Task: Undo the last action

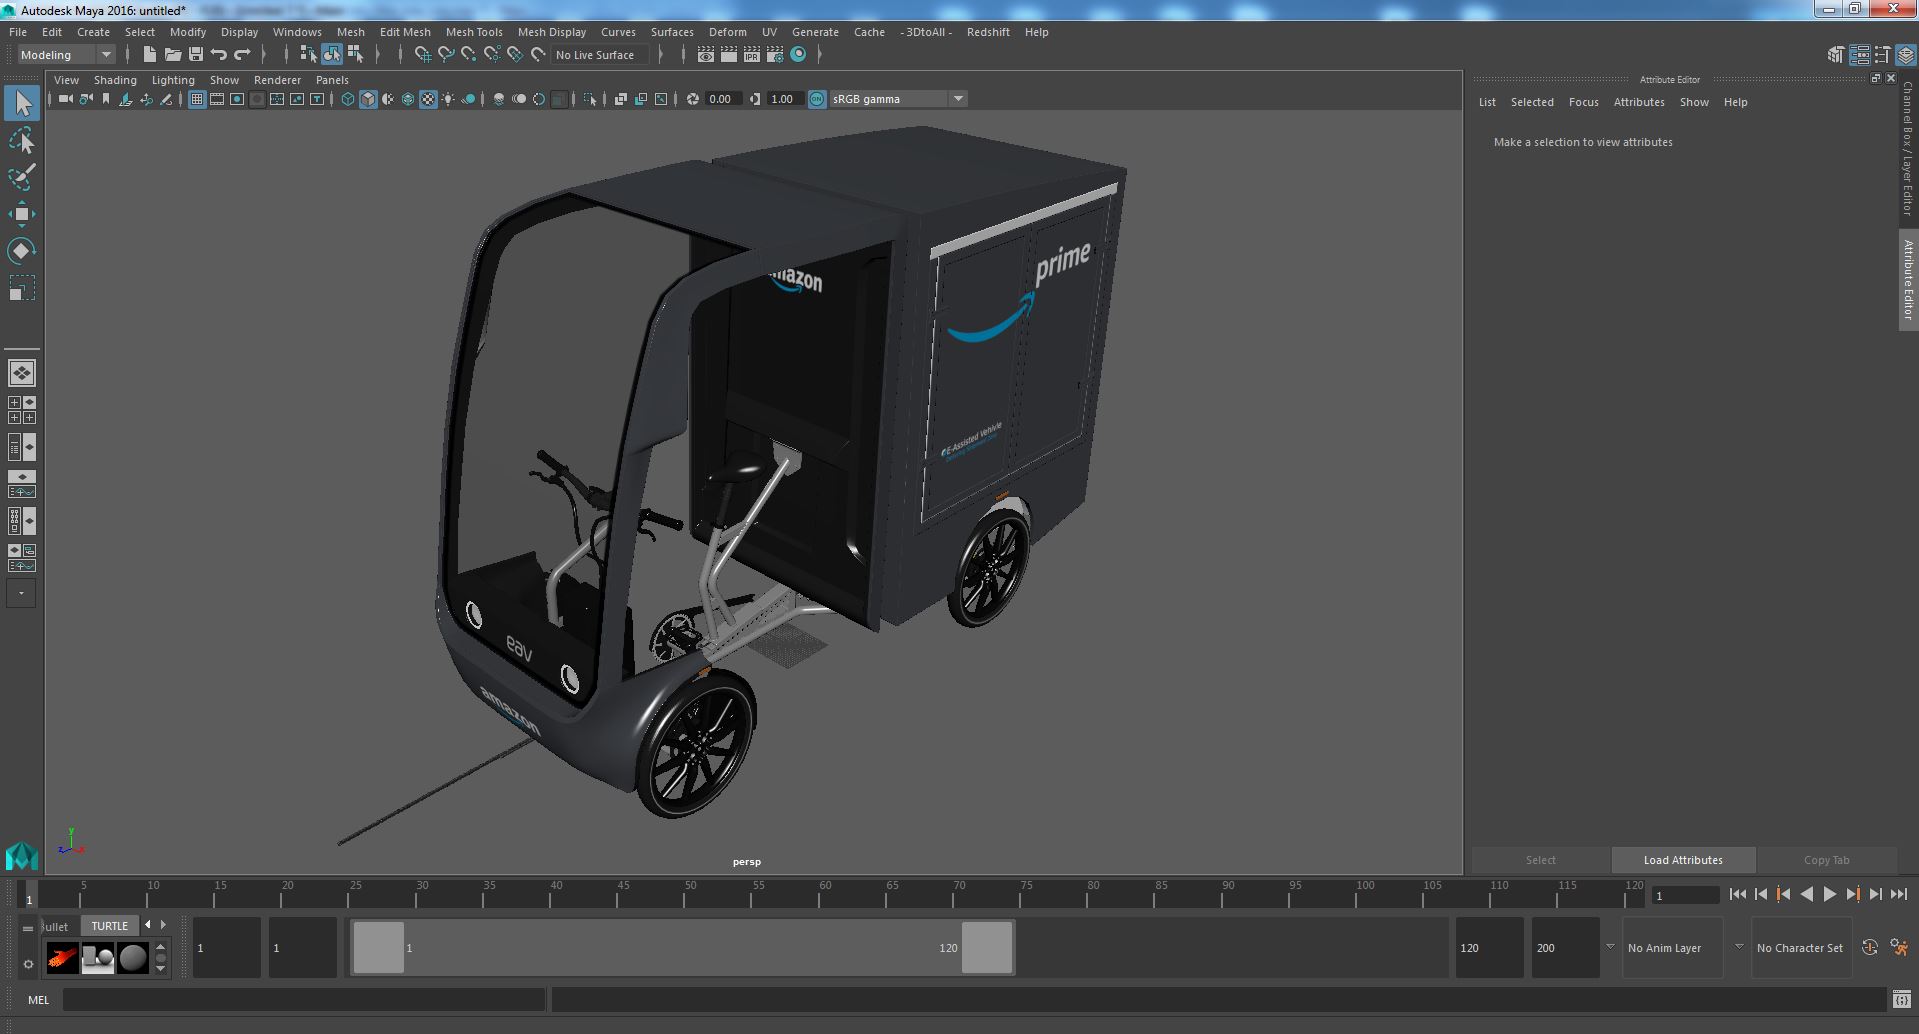Action: (219, 55)
